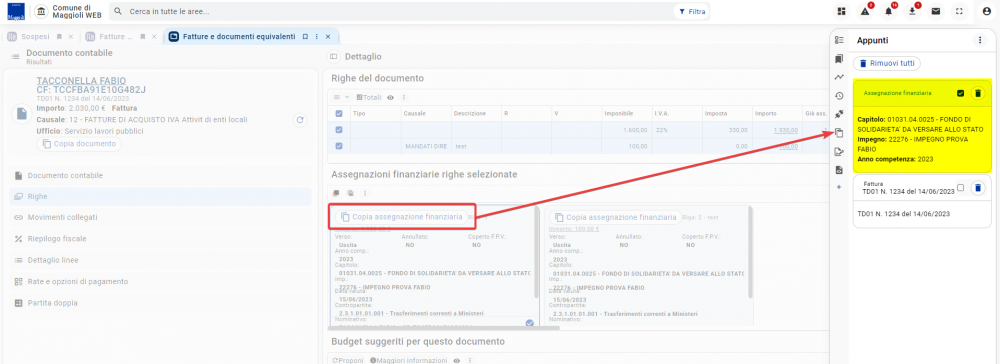Check the Fattura TD01 note checkbox
This screenshot has height=364, width=1000.
coord(960,187)
